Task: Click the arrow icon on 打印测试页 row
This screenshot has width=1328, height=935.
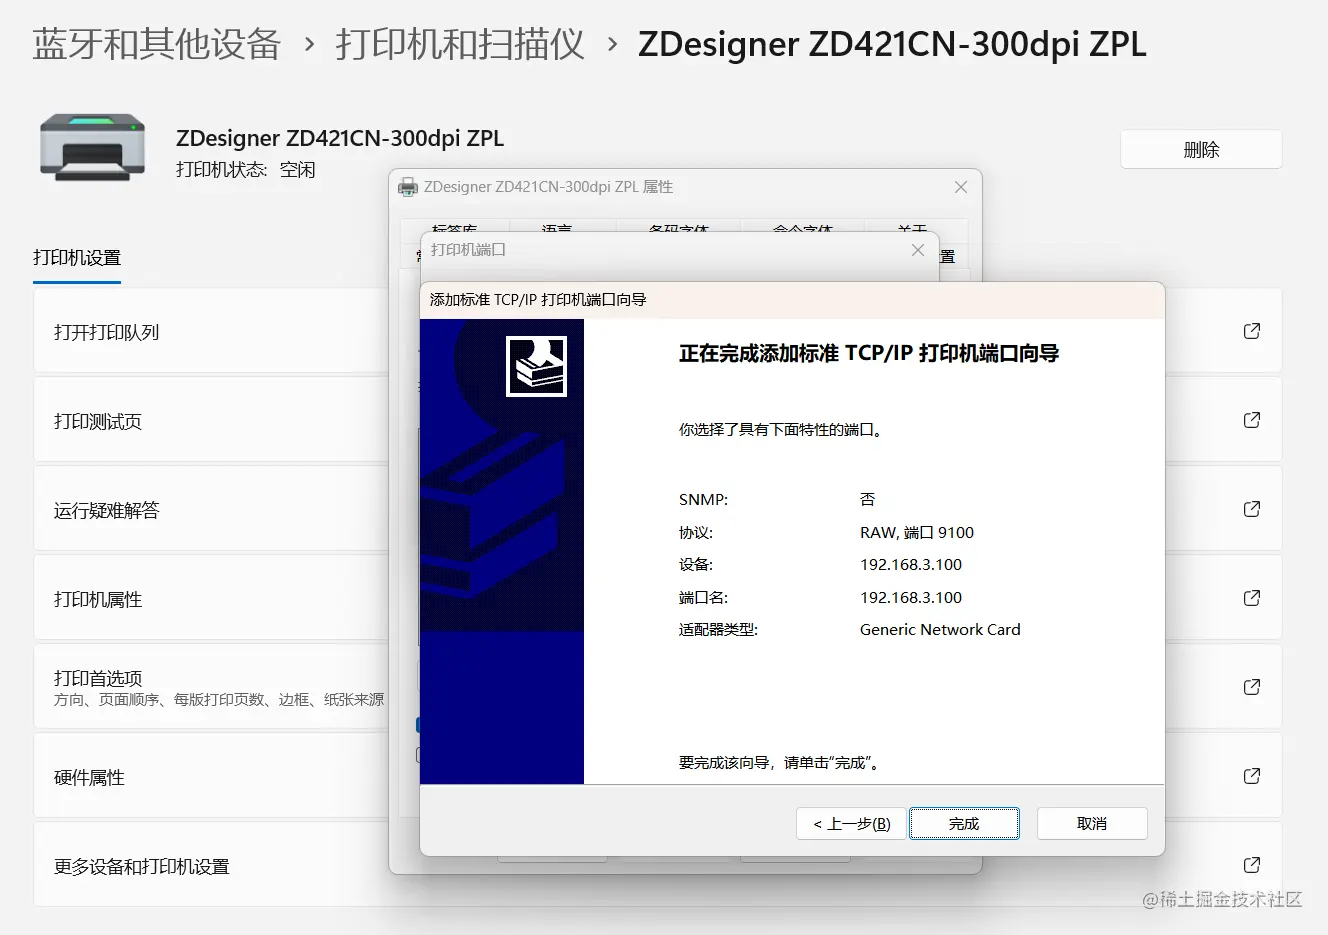Action: (1251, 420)
